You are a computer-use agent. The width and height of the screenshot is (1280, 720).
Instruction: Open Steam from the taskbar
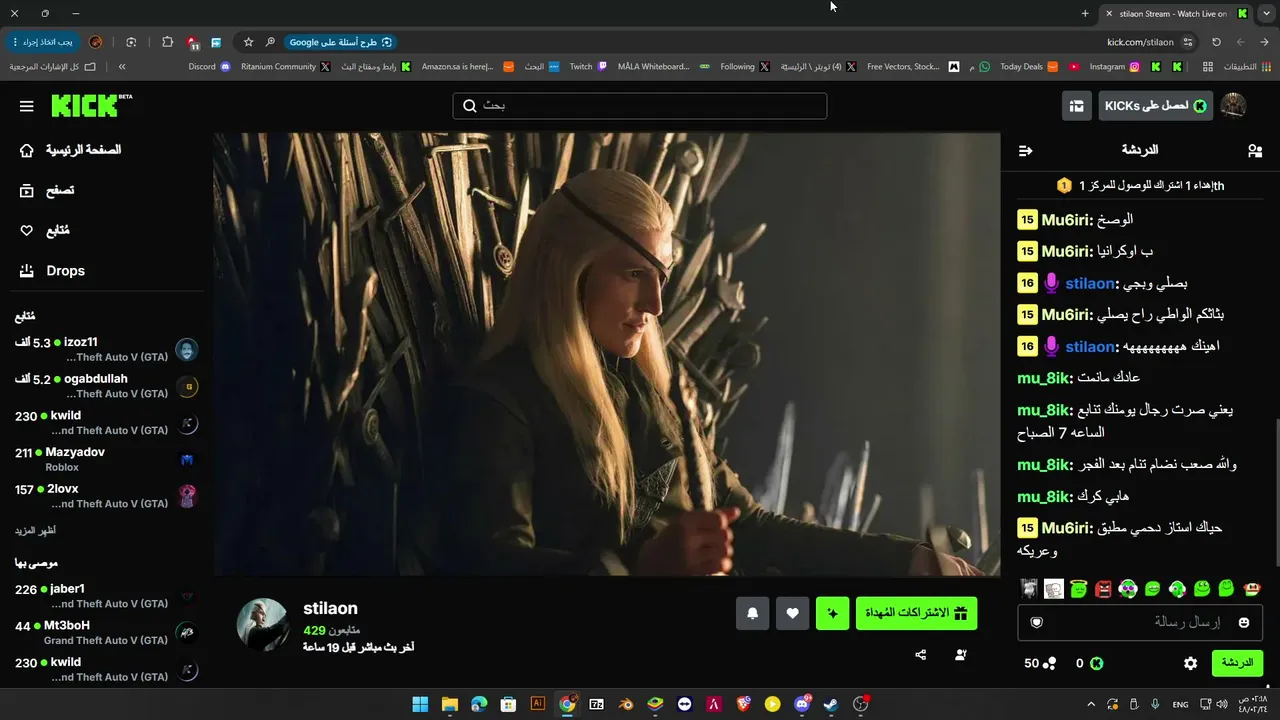click(x=831, y=704)
